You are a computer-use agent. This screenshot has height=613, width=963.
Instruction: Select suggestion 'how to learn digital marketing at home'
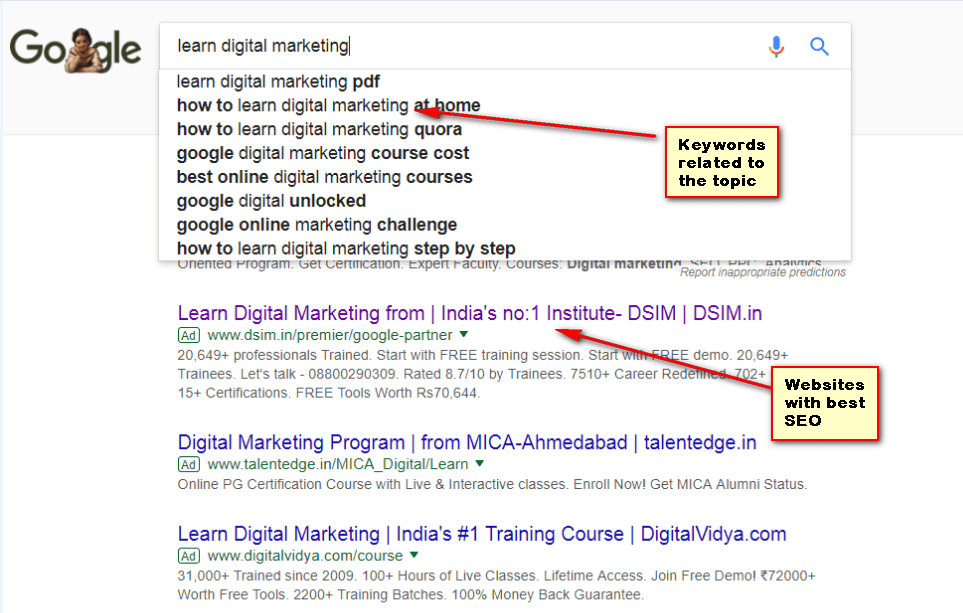(x=329, y=106)
